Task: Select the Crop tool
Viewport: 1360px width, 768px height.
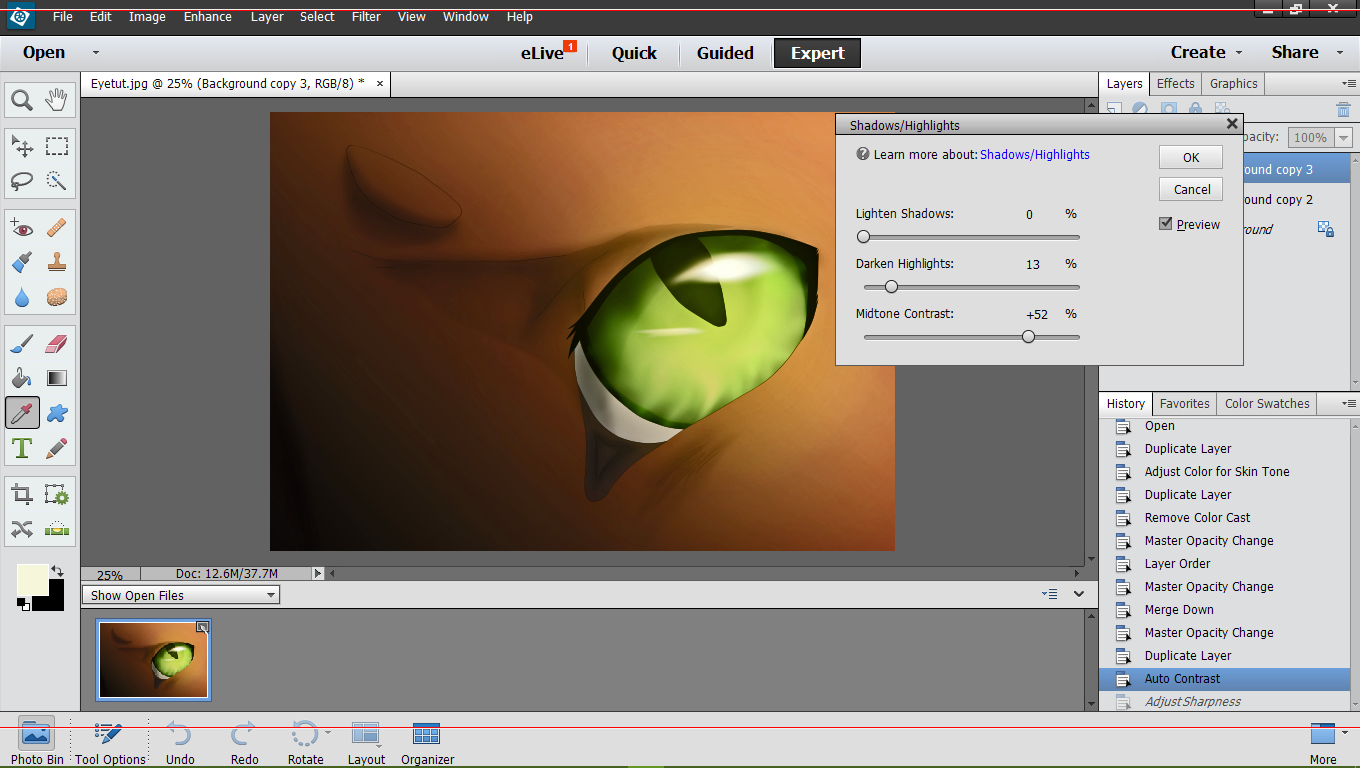Action: (22, 494)
